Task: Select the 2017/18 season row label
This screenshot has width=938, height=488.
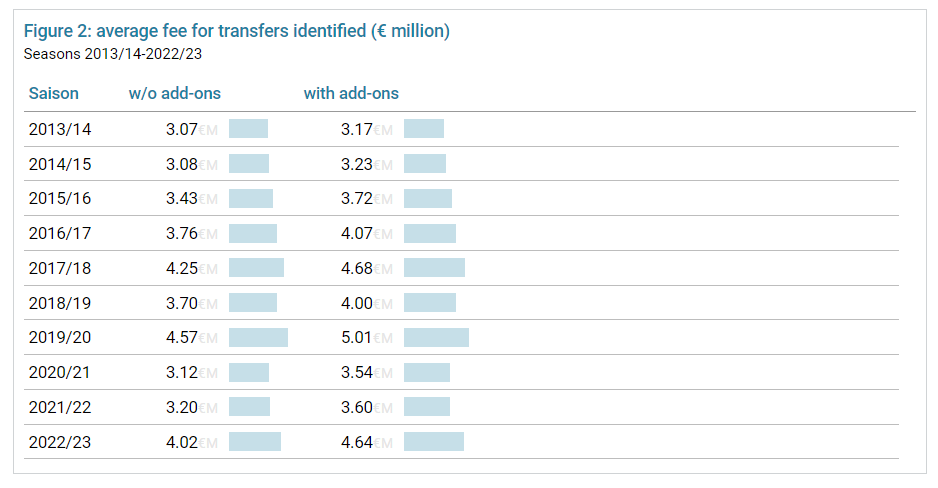Action: (60, 268)
